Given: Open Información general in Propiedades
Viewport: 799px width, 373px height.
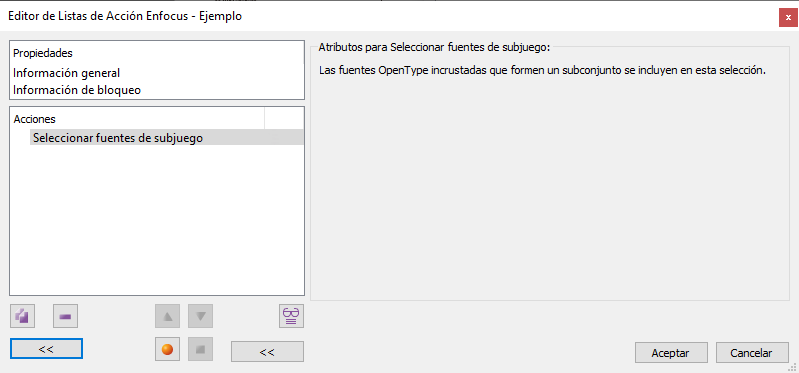Looking at the screenshot, I should point(67,73).
